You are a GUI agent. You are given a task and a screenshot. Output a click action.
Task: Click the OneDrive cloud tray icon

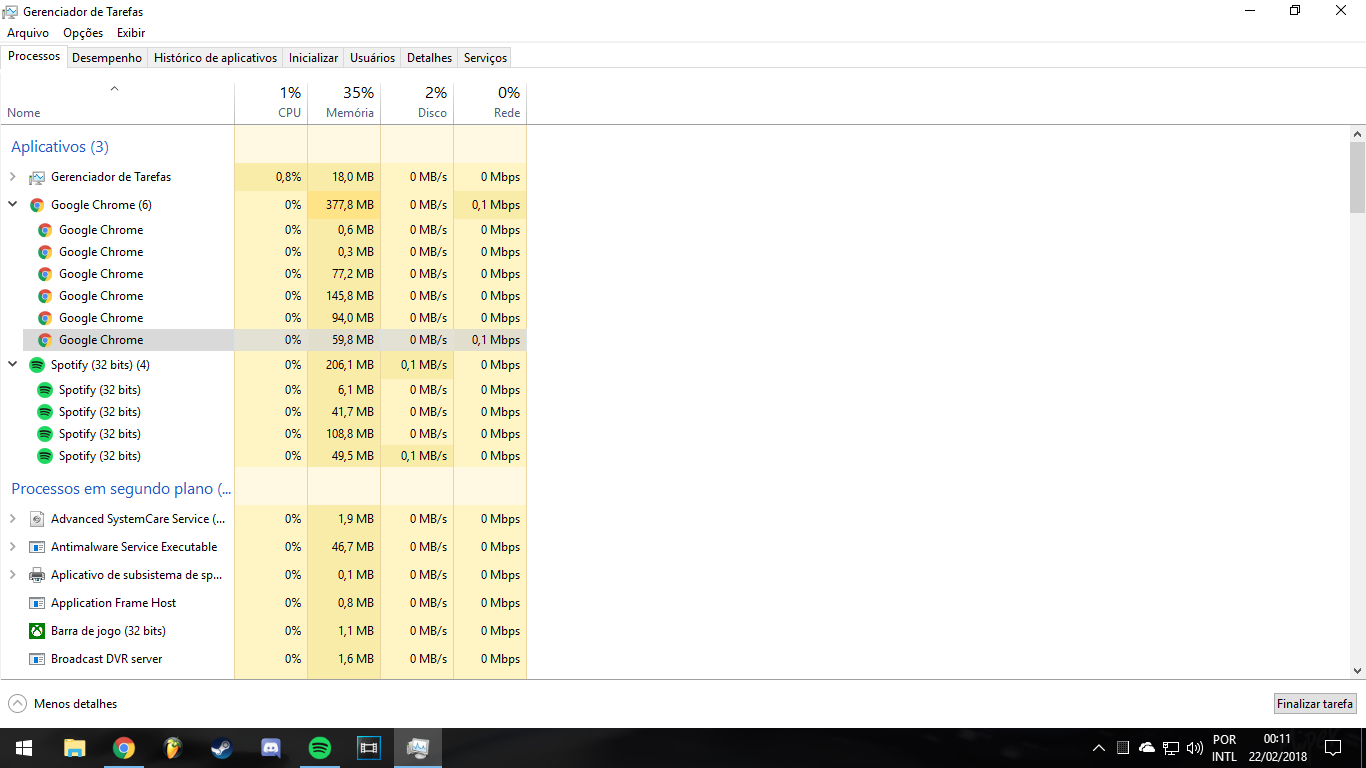click(1147, 748)
